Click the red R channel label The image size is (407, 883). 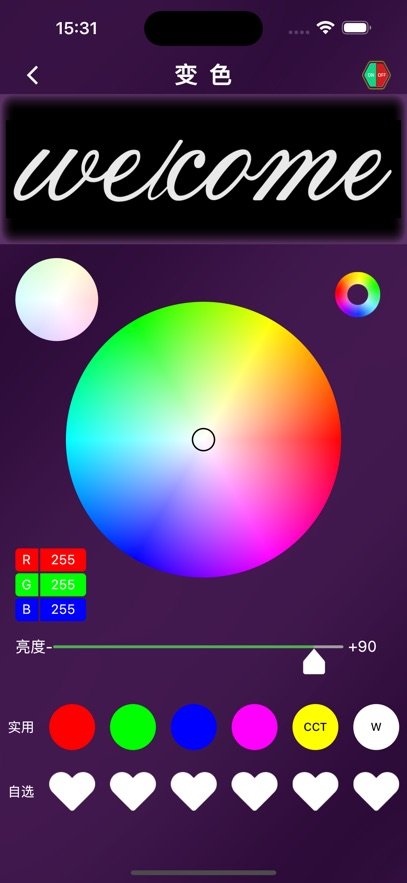(26, 560)
